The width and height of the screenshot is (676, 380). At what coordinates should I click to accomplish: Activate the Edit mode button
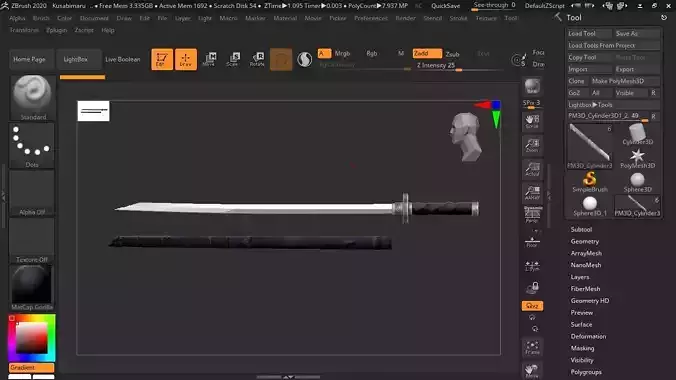click(x=162, y=59)
